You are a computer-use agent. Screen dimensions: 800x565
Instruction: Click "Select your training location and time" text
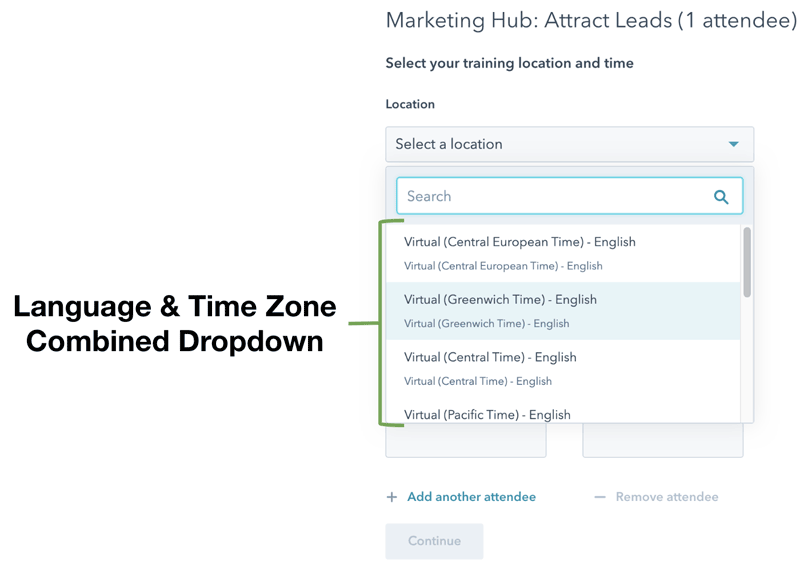[509, 63]
